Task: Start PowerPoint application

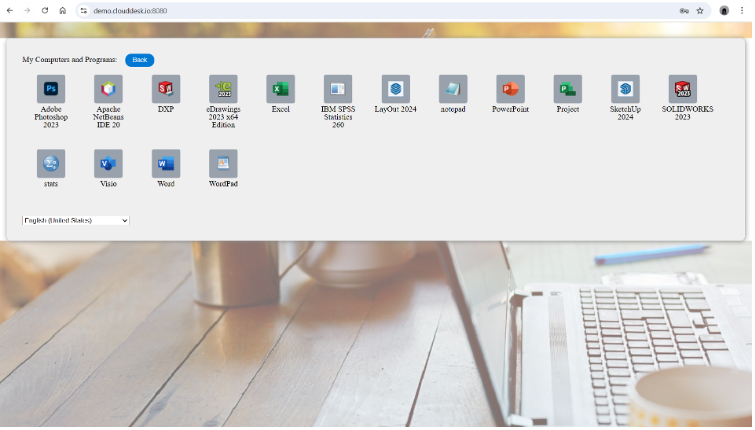Action: click(510, 89)
